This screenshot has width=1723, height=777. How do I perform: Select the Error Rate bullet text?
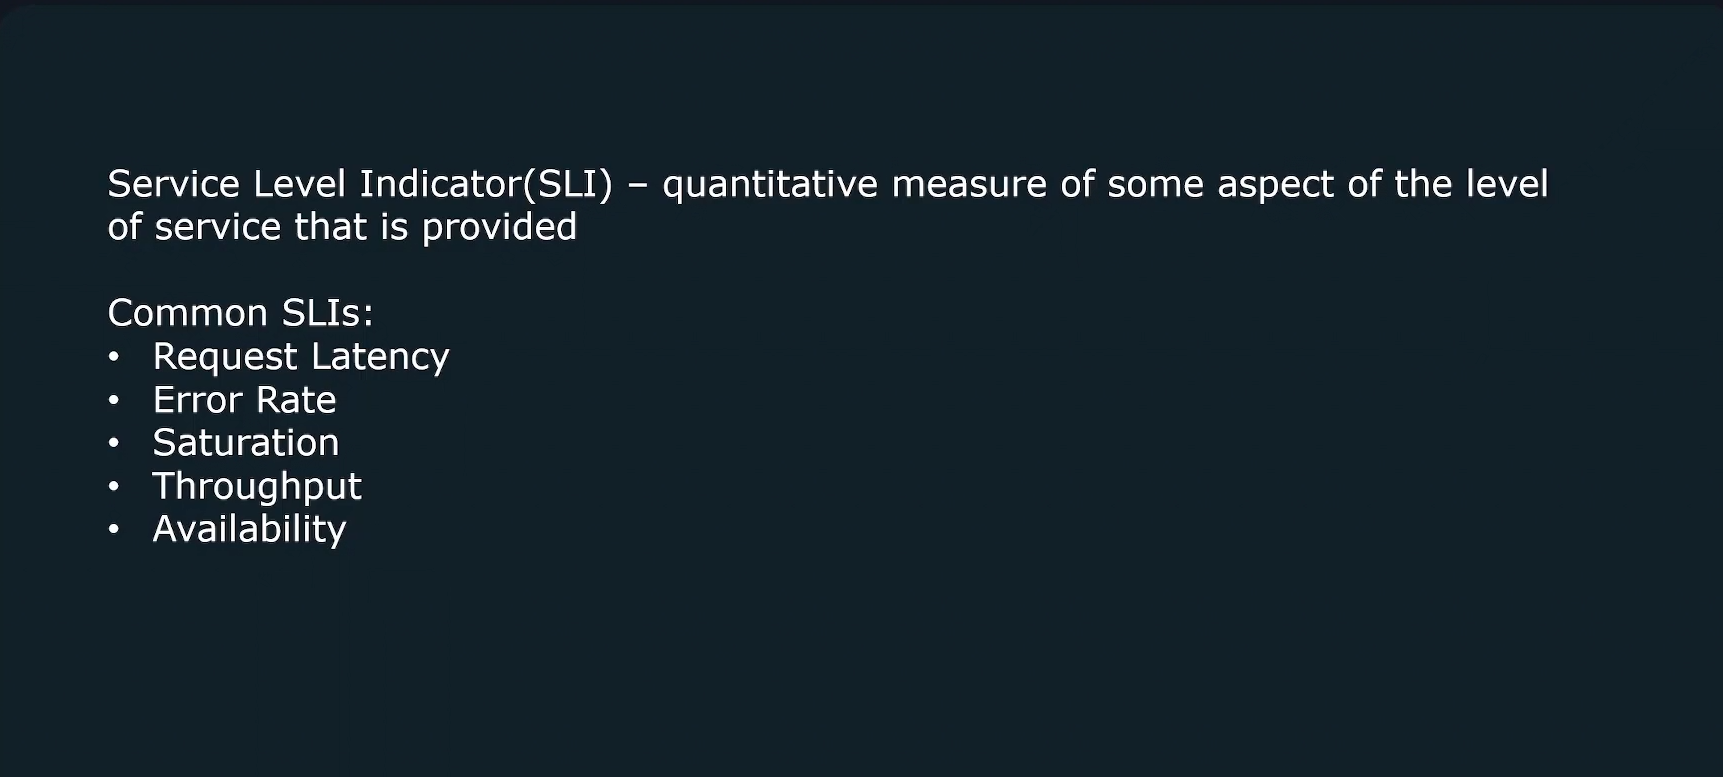pyautogui.click(x=244, y=400)
